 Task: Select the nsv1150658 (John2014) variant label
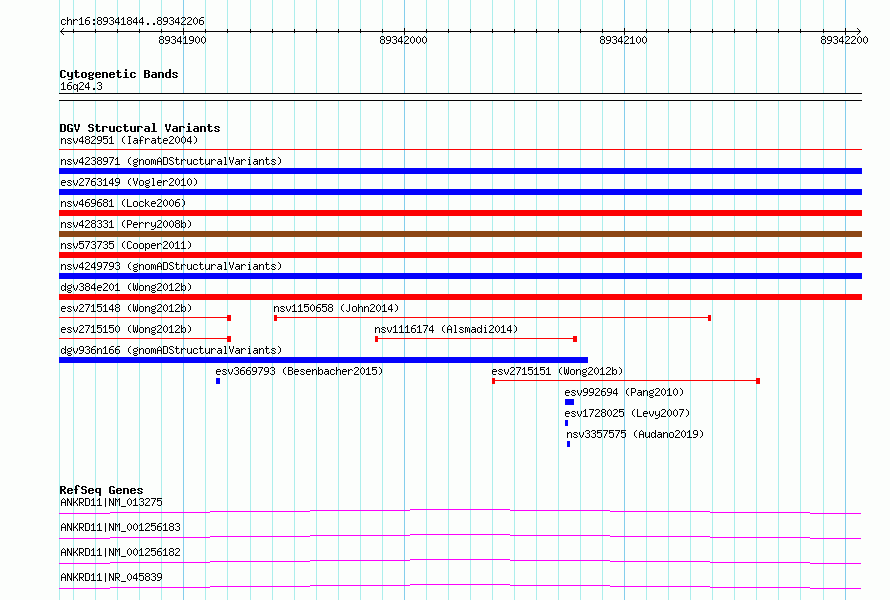[336, 308]
